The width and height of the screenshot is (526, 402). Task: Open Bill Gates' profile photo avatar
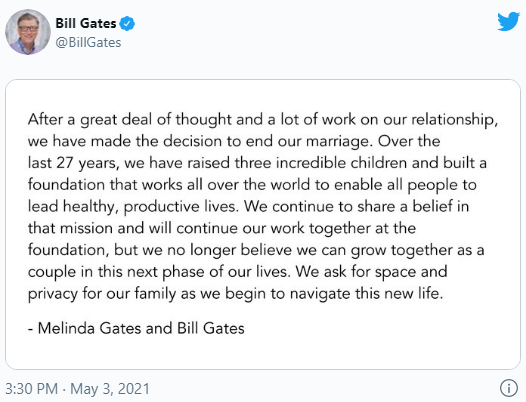28,32
